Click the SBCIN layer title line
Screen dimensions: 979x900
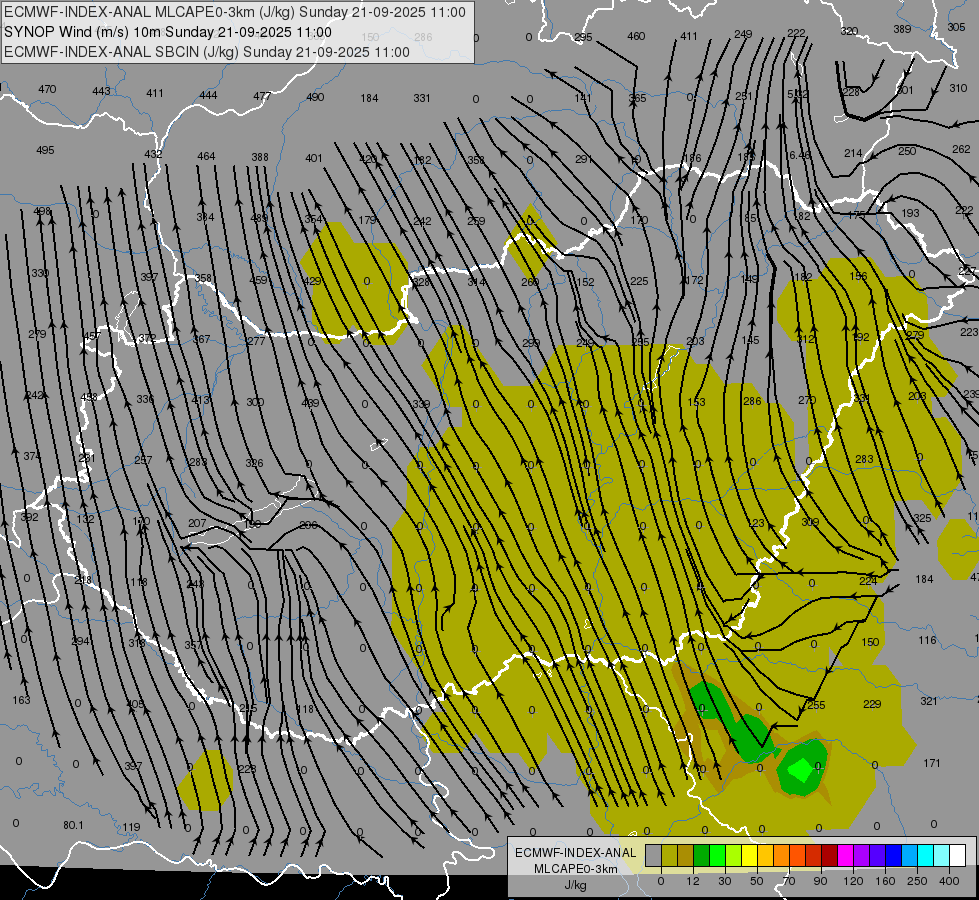tap(207, 52)
